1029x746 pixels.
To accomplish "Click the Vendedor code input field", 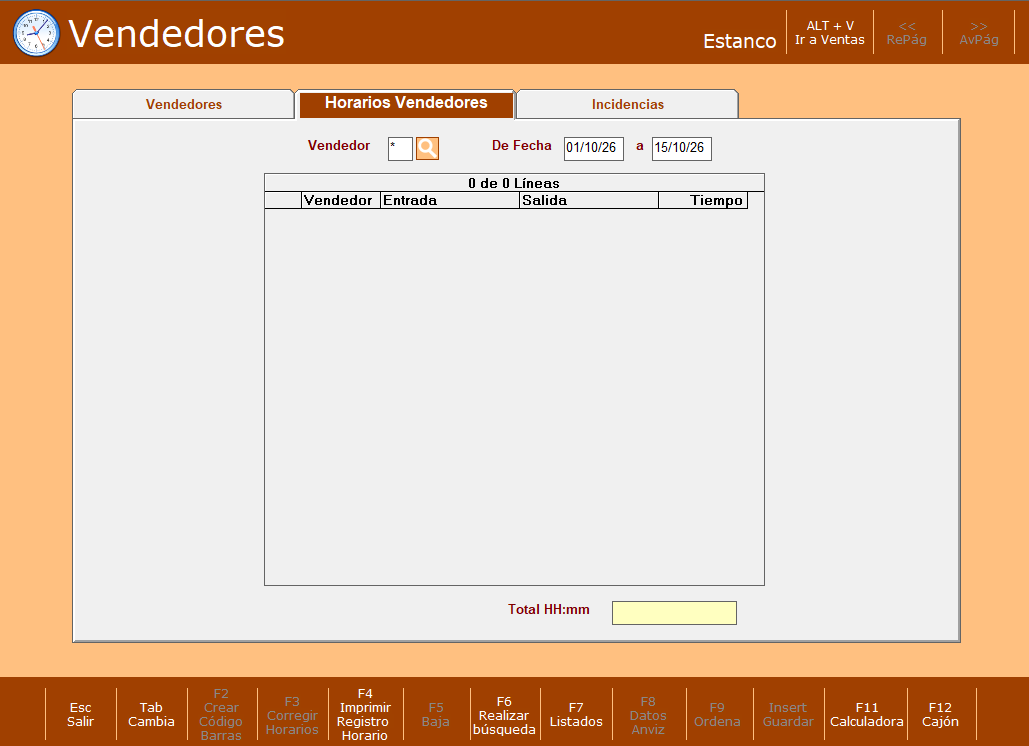I will tap(400, 148).
